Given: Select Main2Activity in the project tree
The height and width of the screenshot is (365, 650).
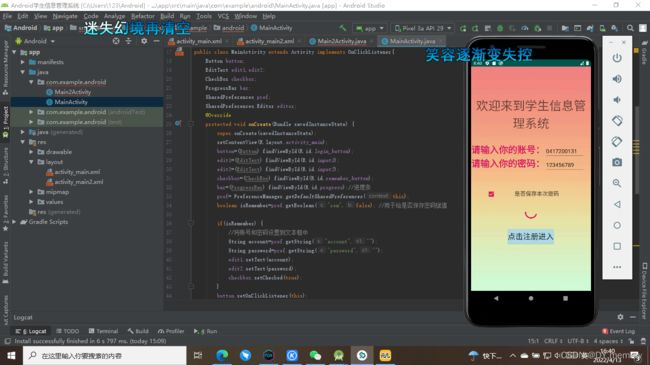Looking at the screenshot, I should click(72, 92).
